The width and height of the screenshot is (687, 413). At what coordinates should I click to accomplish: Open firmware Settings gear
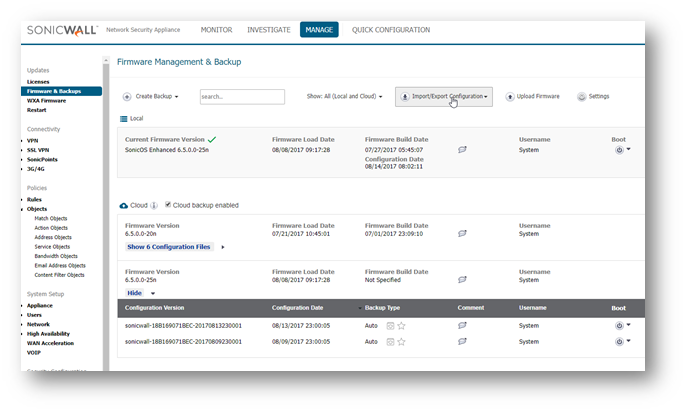click(581, 96)
